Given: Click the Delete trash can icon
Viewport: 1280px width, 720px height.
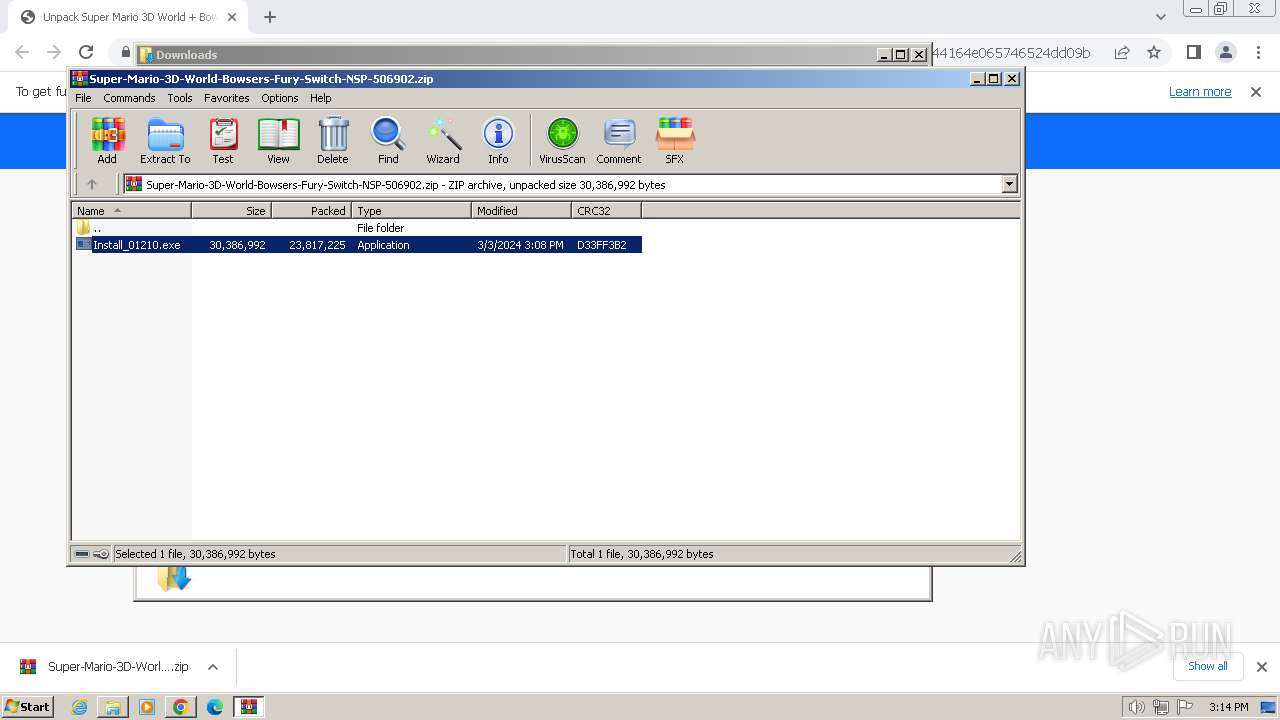Looking at the screenshot, I should click(x=333, y=140).
